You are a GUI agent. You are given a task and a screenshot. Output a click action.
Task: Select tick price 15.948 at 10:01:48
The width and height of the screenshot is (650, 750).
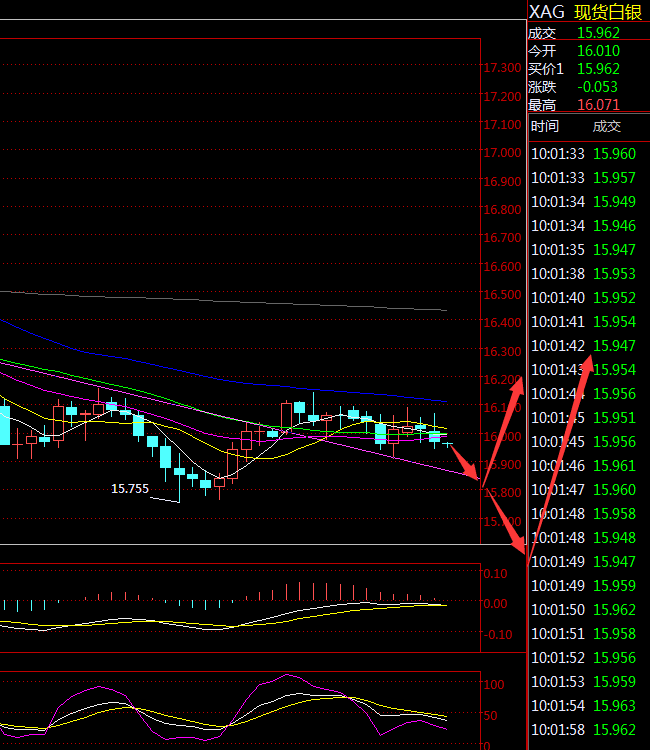[x=615, y=538]
